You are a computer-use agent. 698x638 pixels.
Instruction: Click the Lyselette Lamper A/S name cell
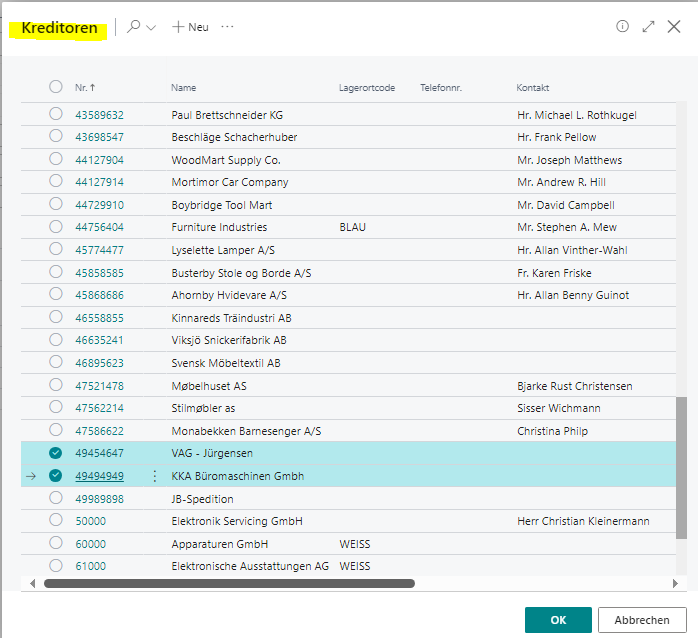click(x=223, y=250)
